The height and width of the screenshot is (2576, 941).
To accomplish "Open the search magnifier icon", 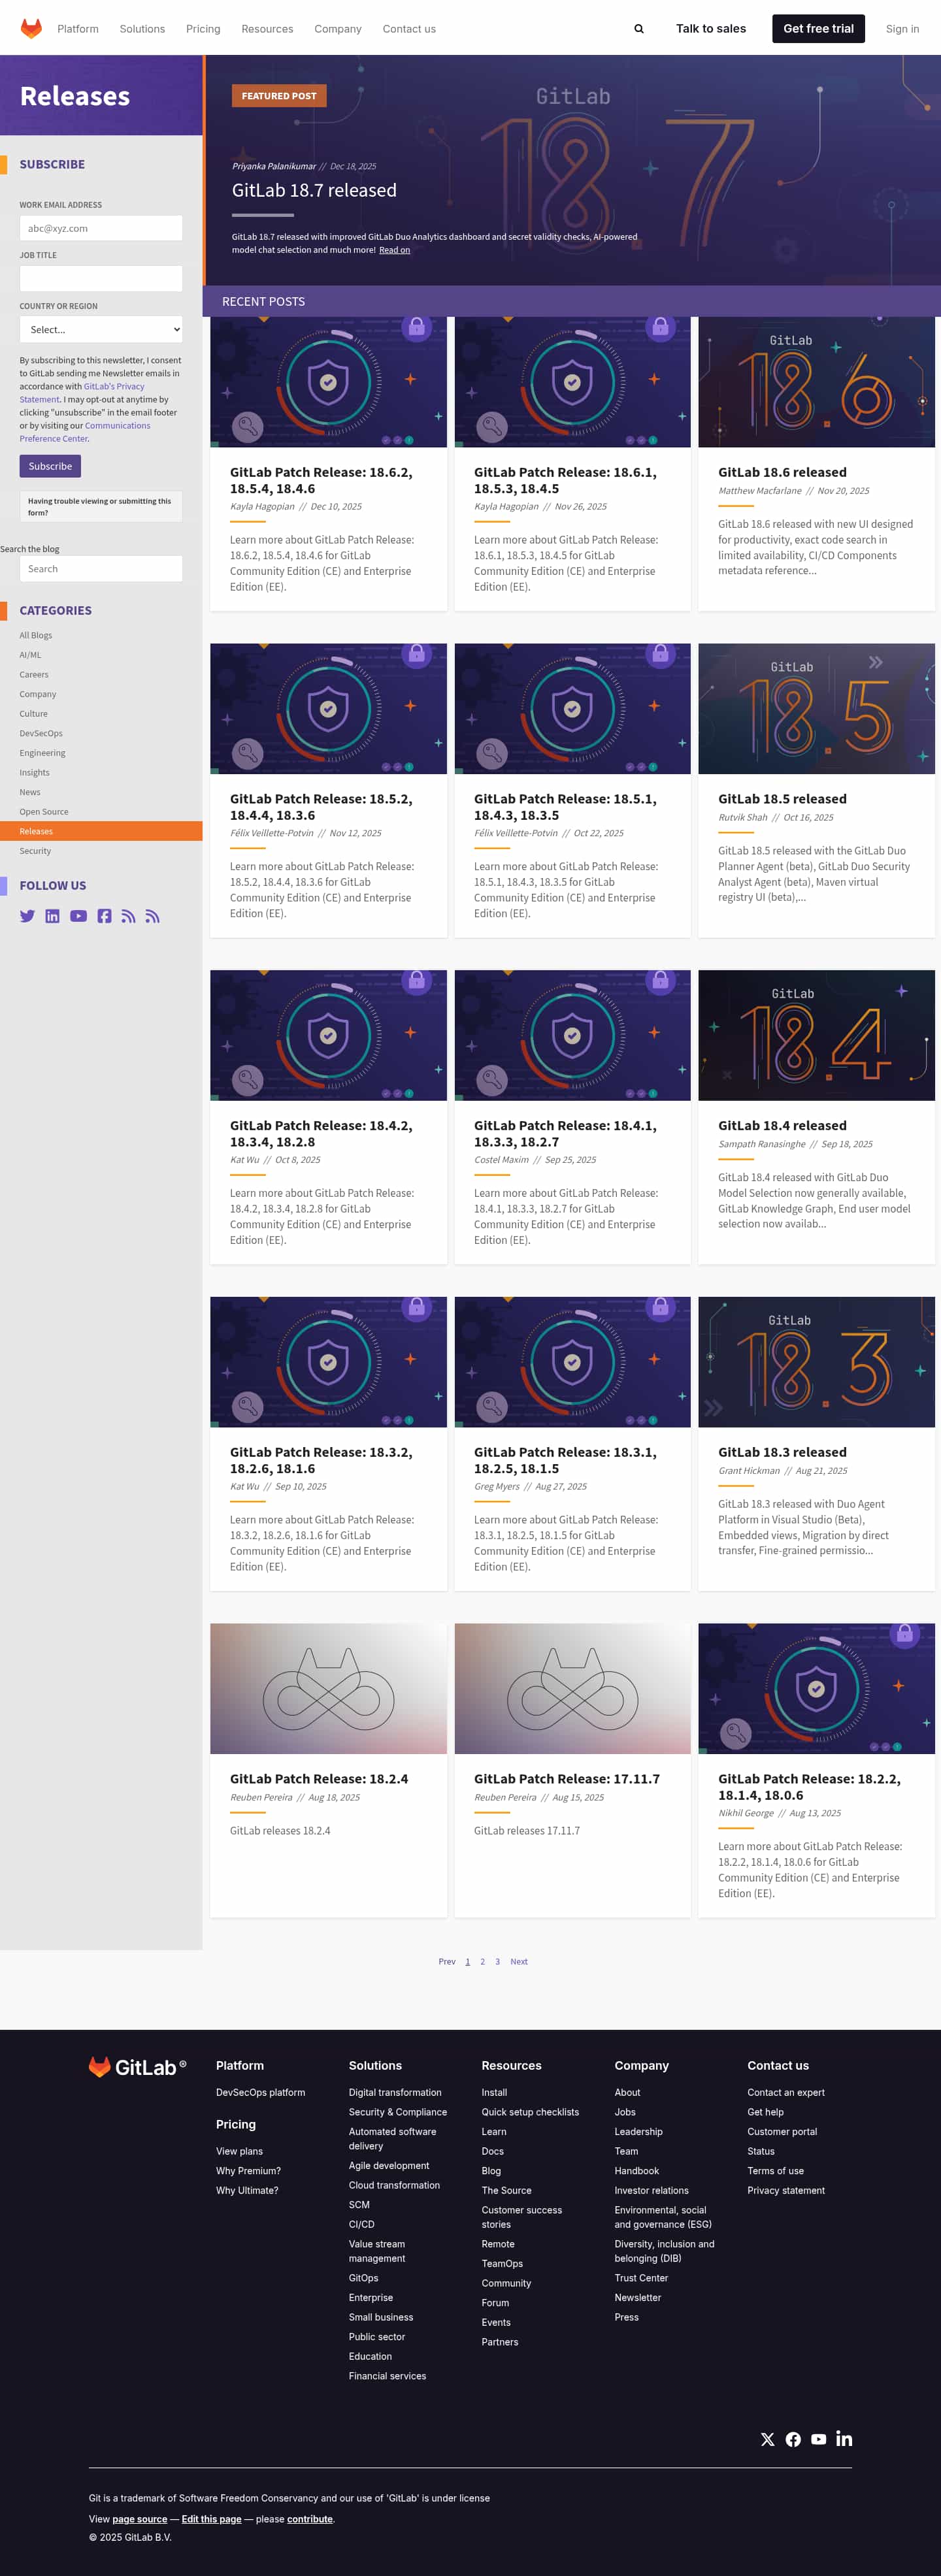I will [x=639, y=29].
